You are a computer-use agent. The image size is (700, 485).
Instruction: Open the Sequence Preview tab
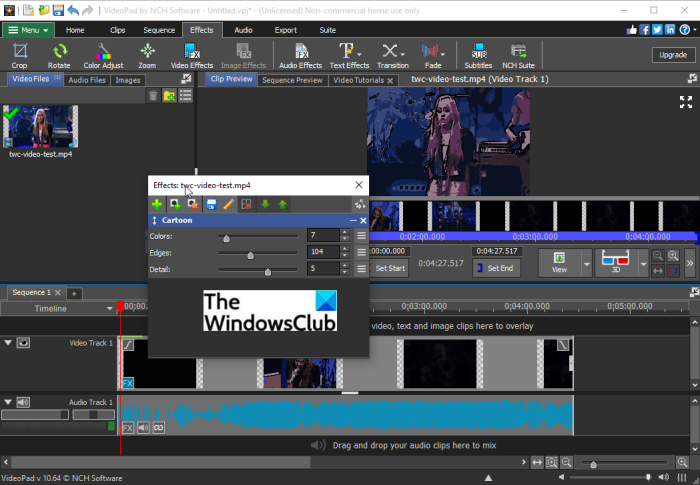click(292, 80)
